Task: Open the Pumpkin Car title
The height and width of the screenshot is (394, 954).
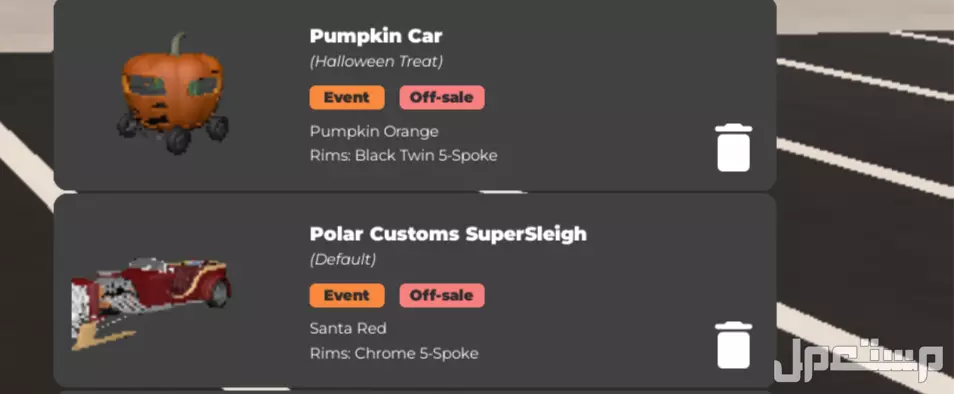Action: (376, 36)
